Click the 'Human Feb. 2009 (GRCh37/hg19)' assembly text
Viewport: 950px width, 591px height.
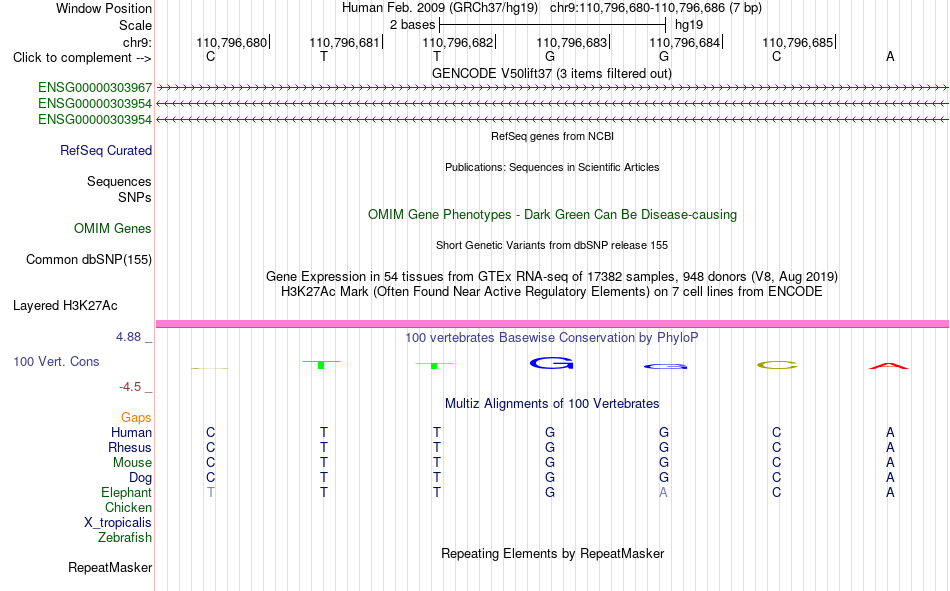[440, 8]
